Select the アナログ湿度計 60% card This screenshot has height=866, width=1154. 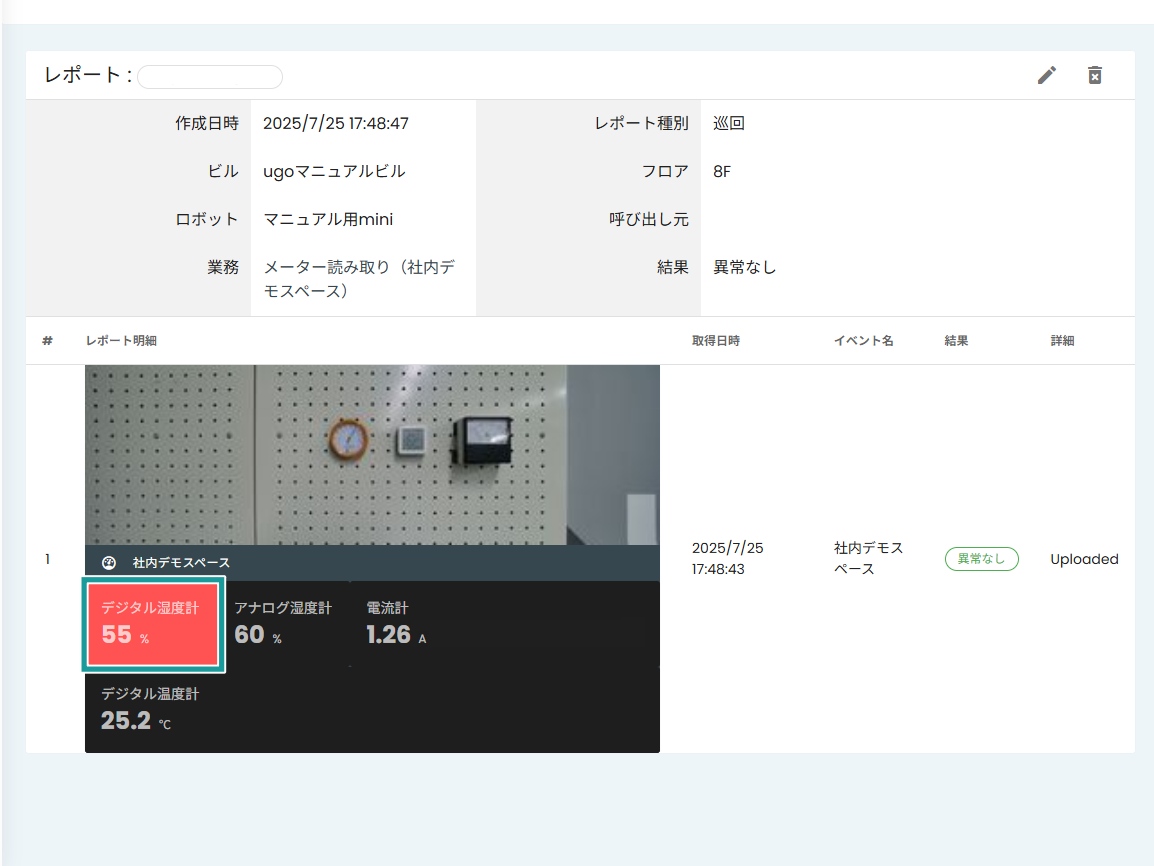pos(283,623)
